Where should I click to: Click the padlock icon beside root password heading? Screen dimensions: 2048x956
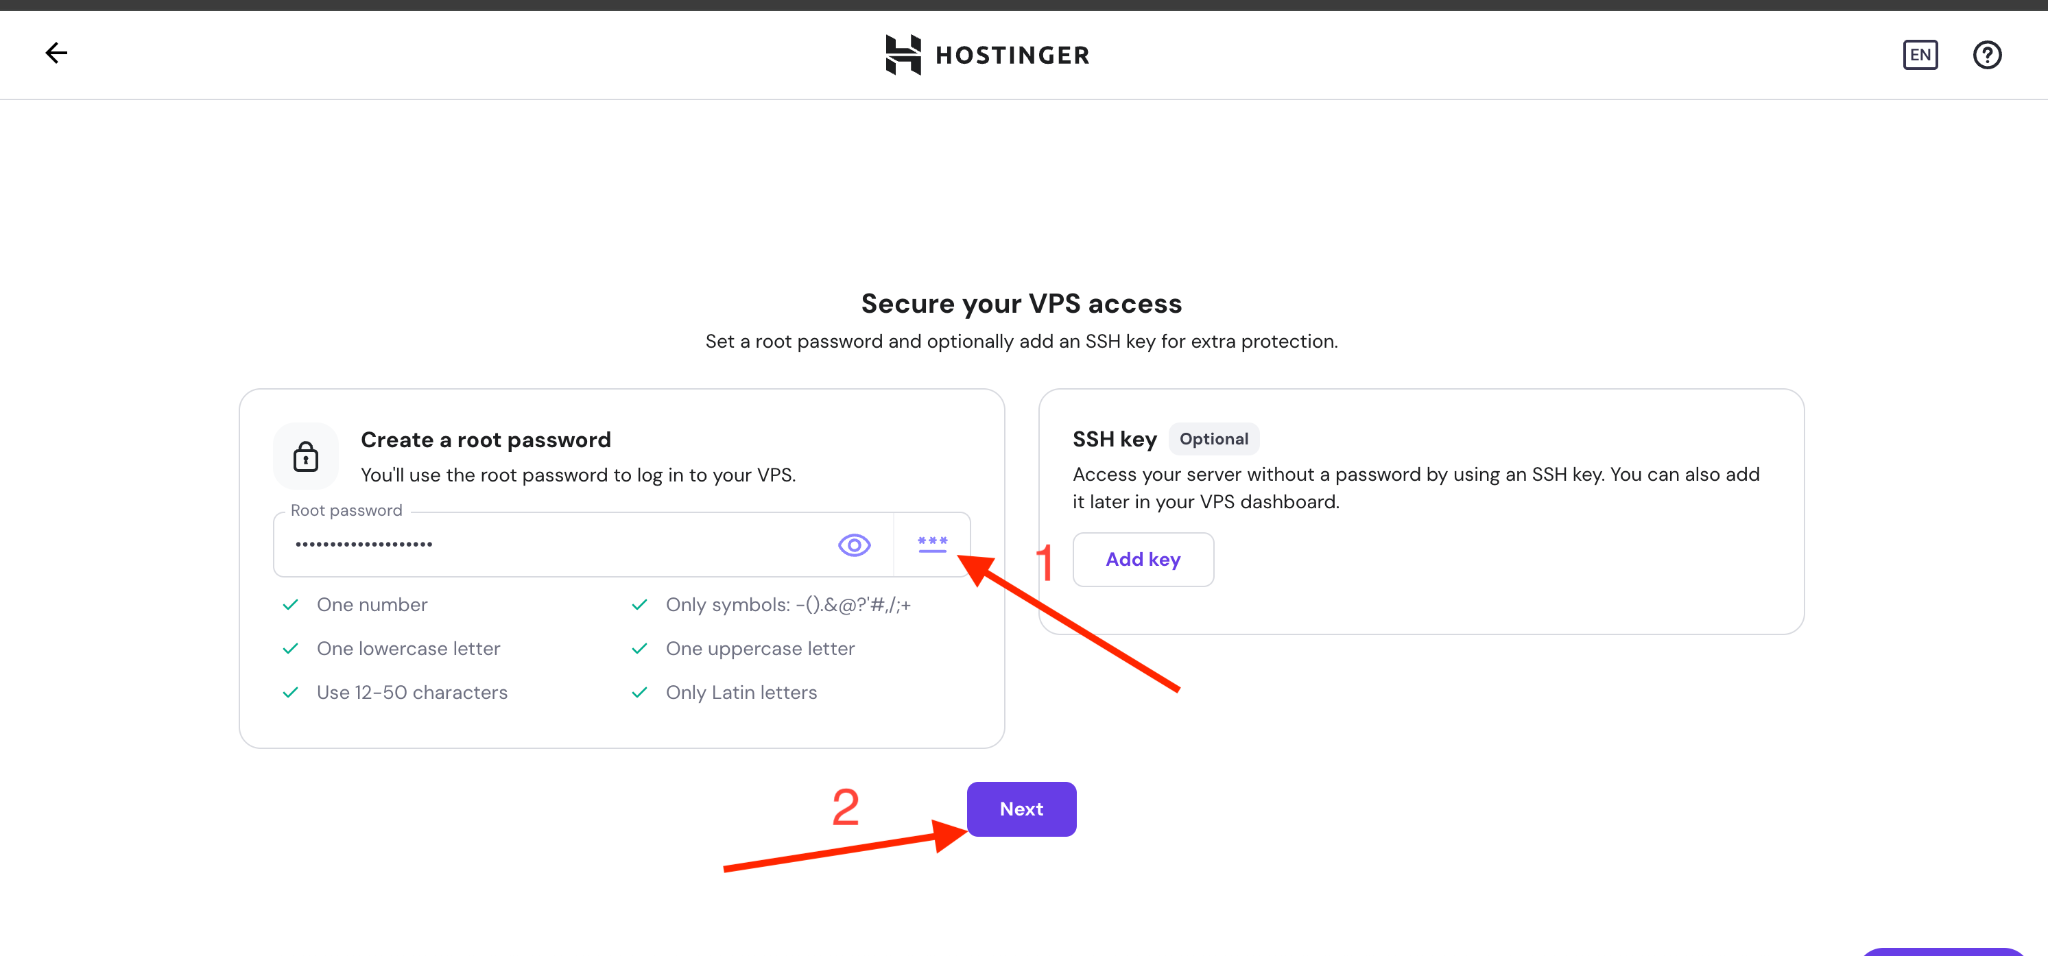pos(306,457)
